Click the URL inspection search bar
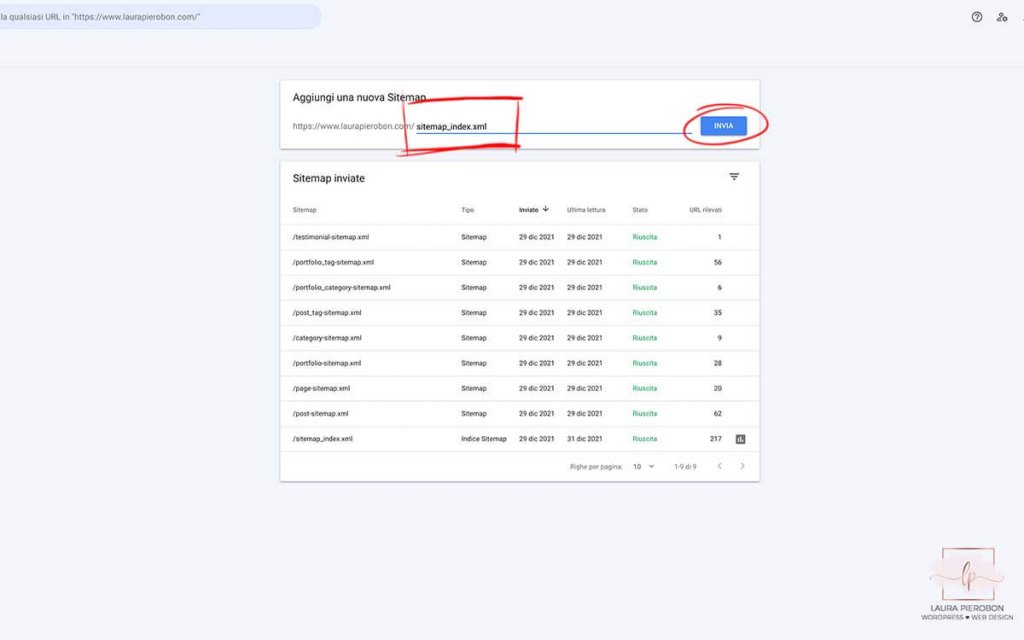 click(x=160, y=17)
